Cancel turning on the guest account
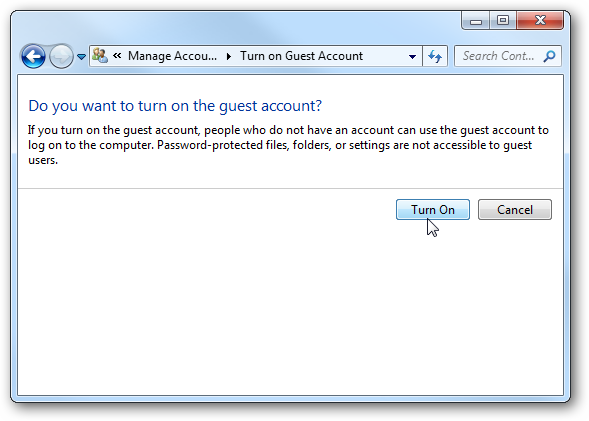 [x=515, y=210]
